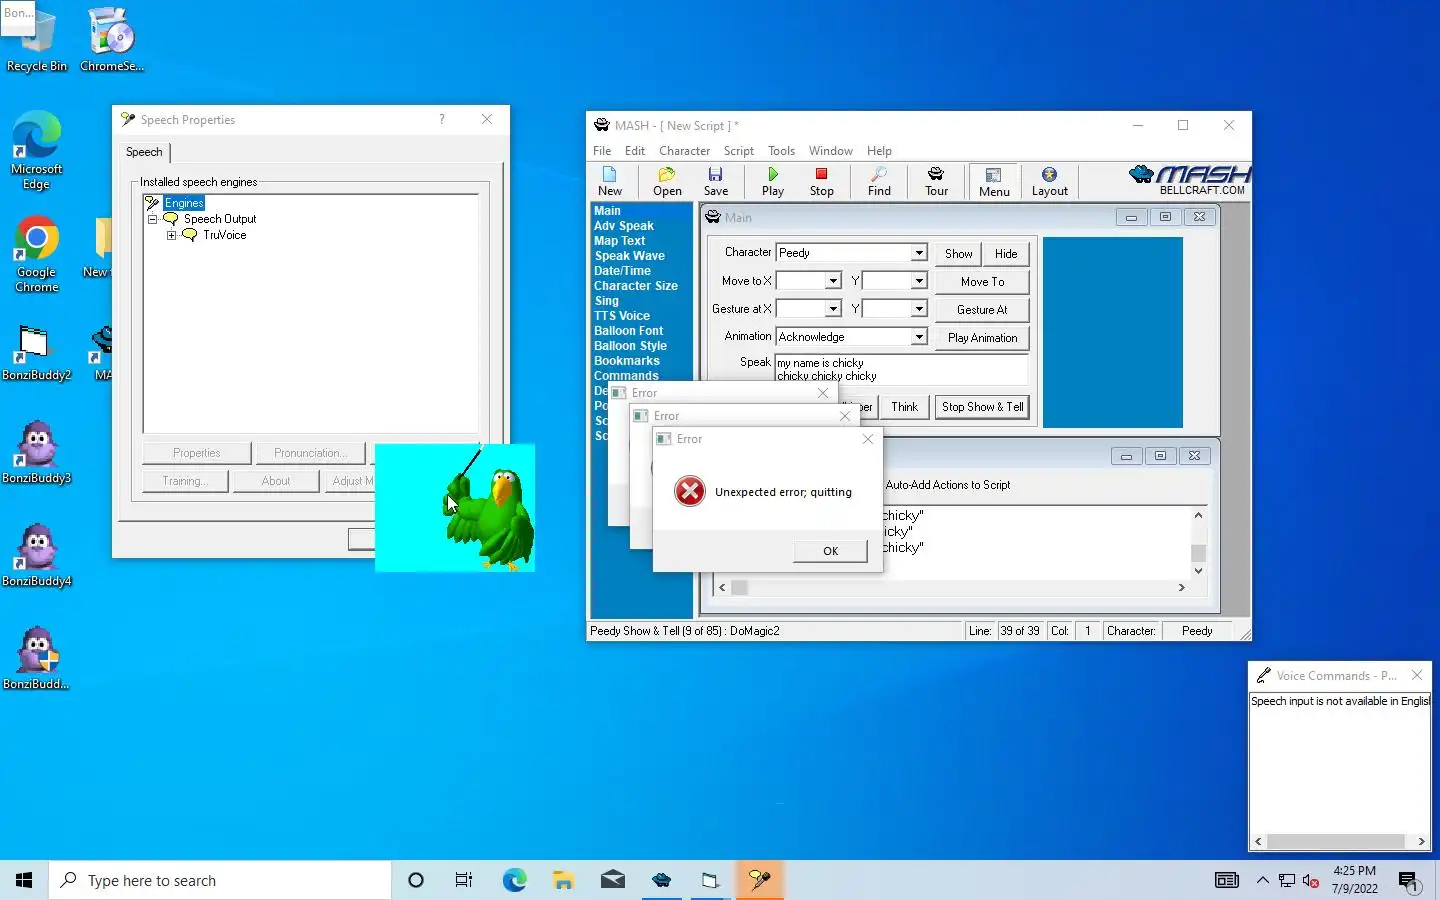Open the Mail app on the taskbar

613,880
